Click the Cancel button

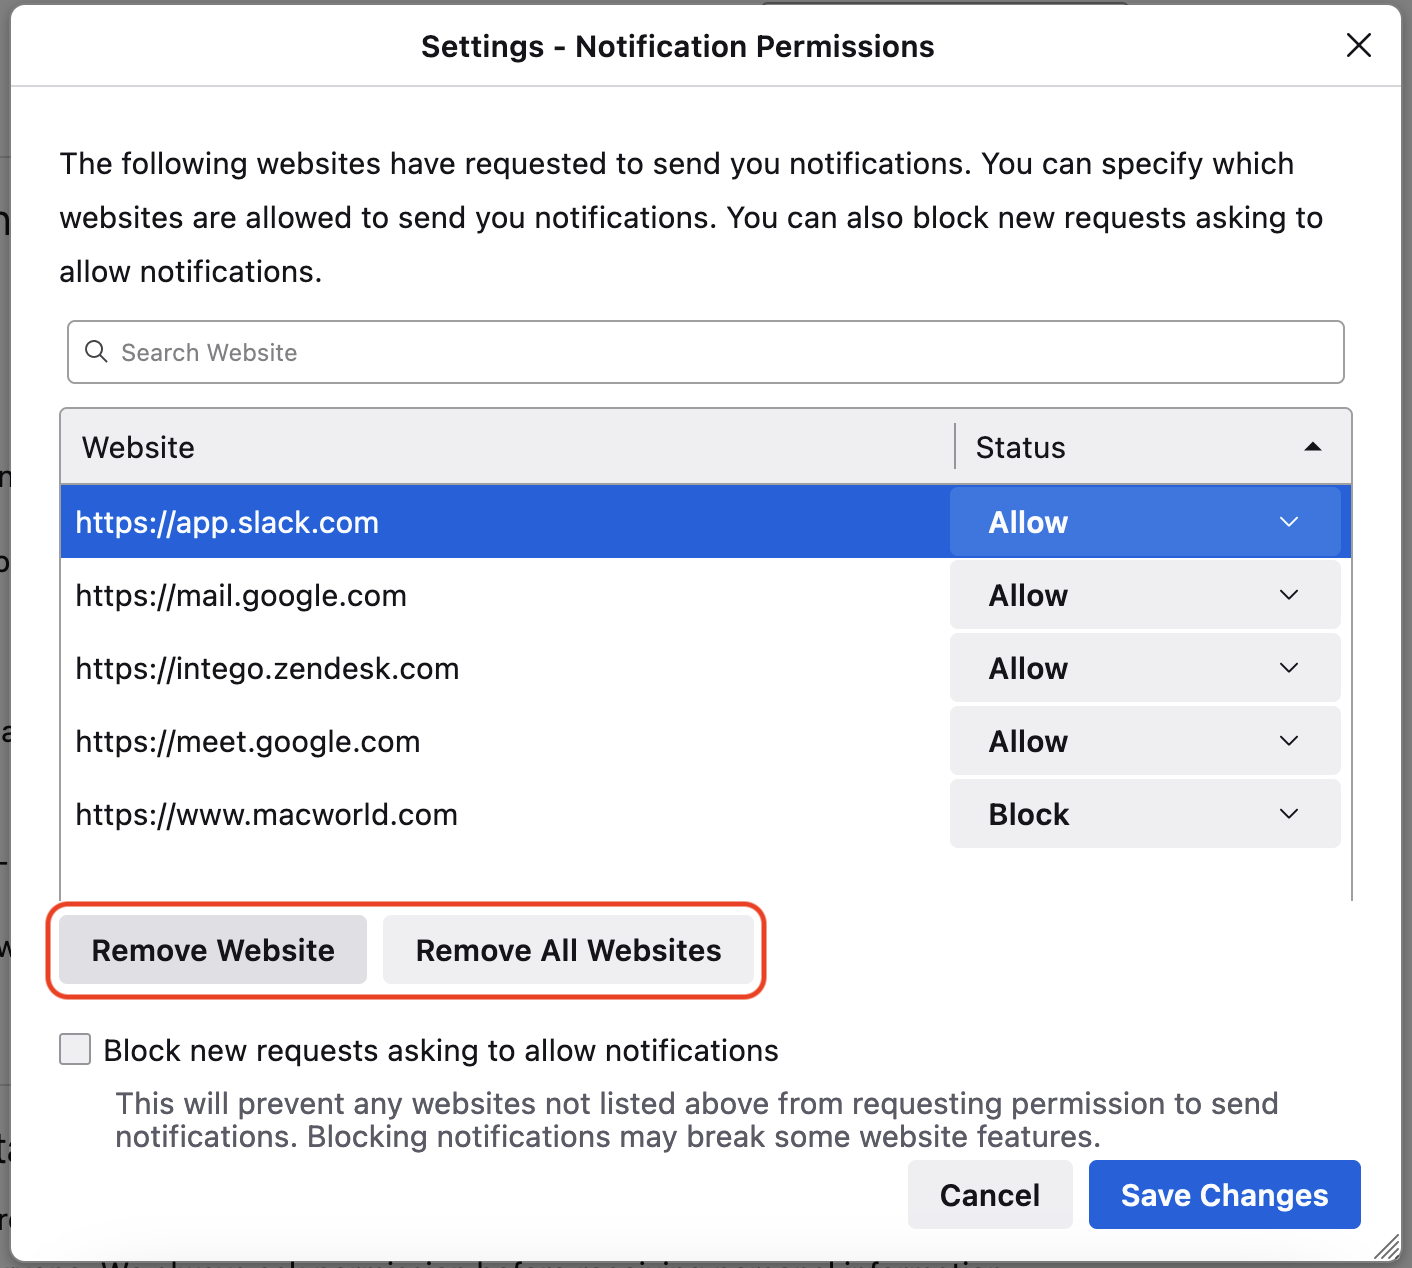coord(990,1195)
